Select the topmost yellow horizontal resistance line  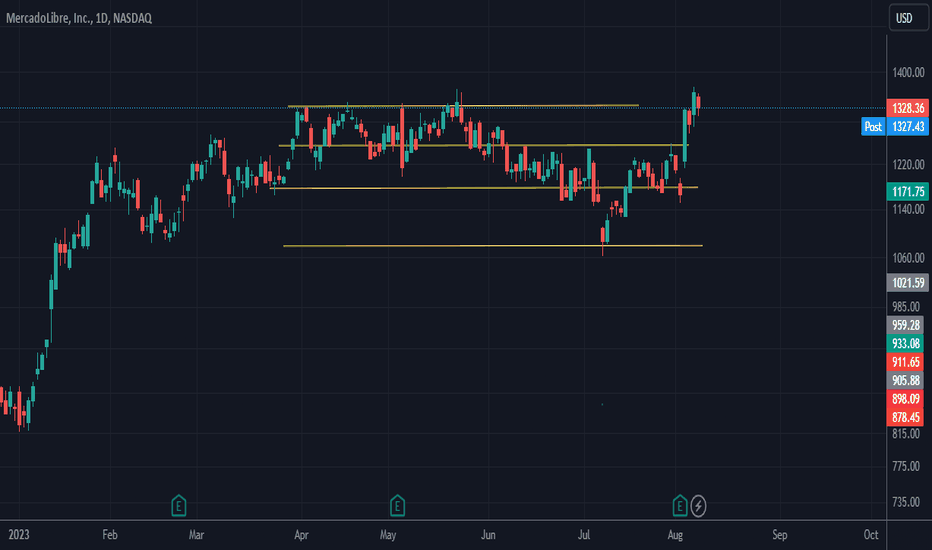coord(464,106)
